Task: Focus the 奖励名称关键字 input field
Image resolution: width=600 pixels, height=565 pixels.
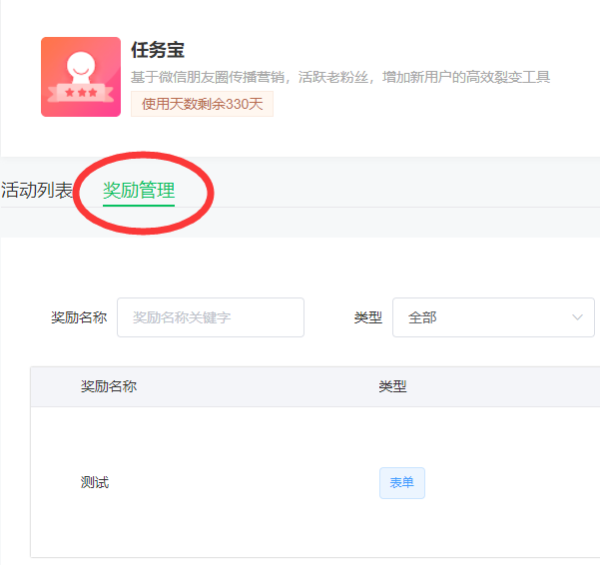Action: [x=210, y=318]
